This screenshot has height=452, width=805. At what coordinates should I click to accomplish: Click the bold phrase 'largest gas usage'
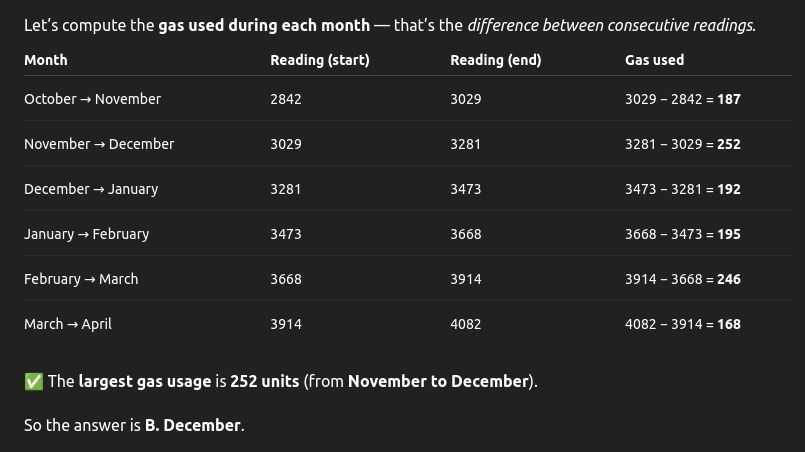pyautogui.click(x=144, y=381)
